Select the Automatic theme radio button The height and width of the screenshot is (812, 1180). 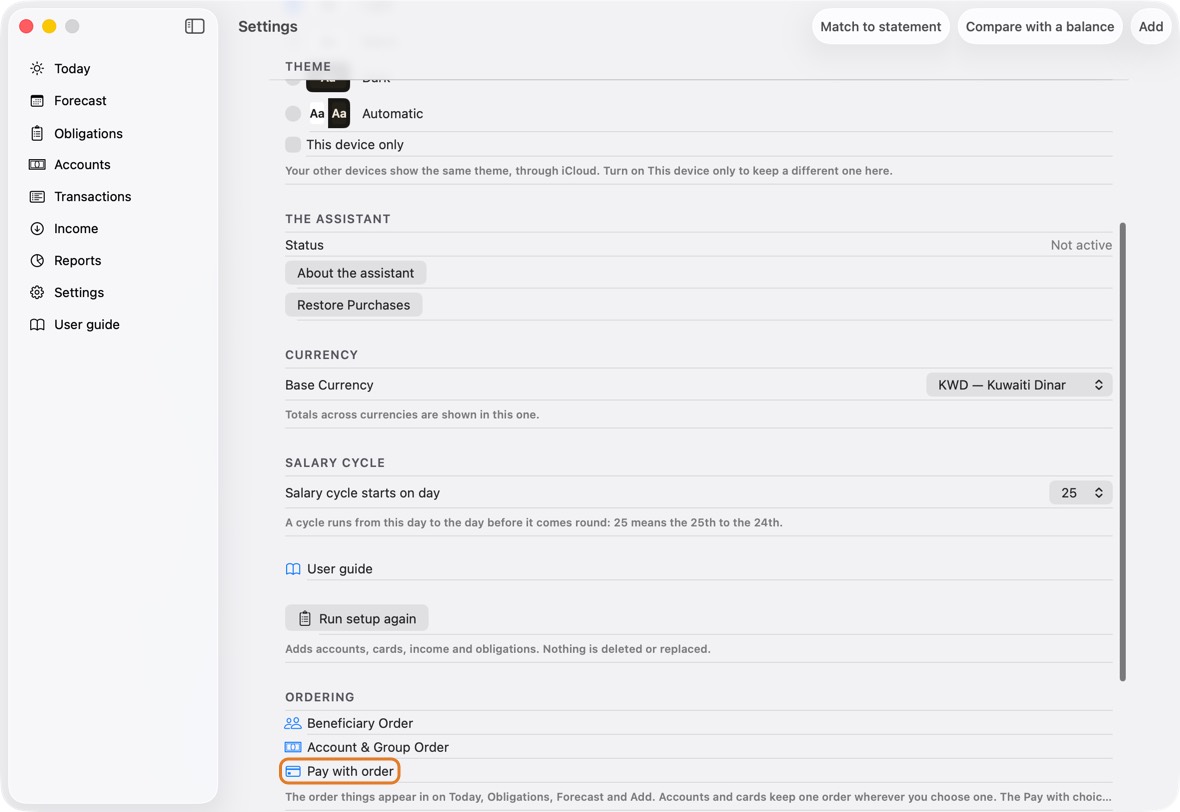point(293,114)
